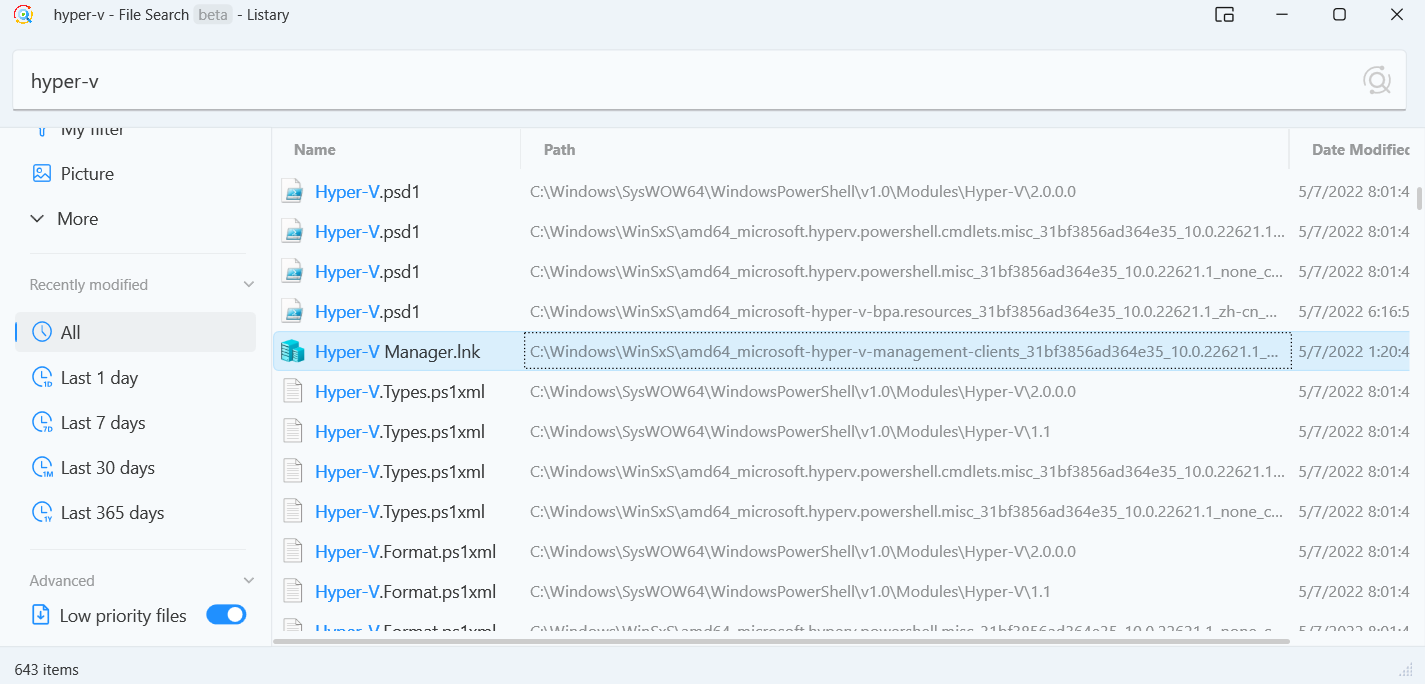Select SysWOW64 "Hyper-V\2.0.0.0" path of Hyper-V.psd1
Image resolution: width=1425 pixels, height=684 pixels.
(x=803, y=191)
